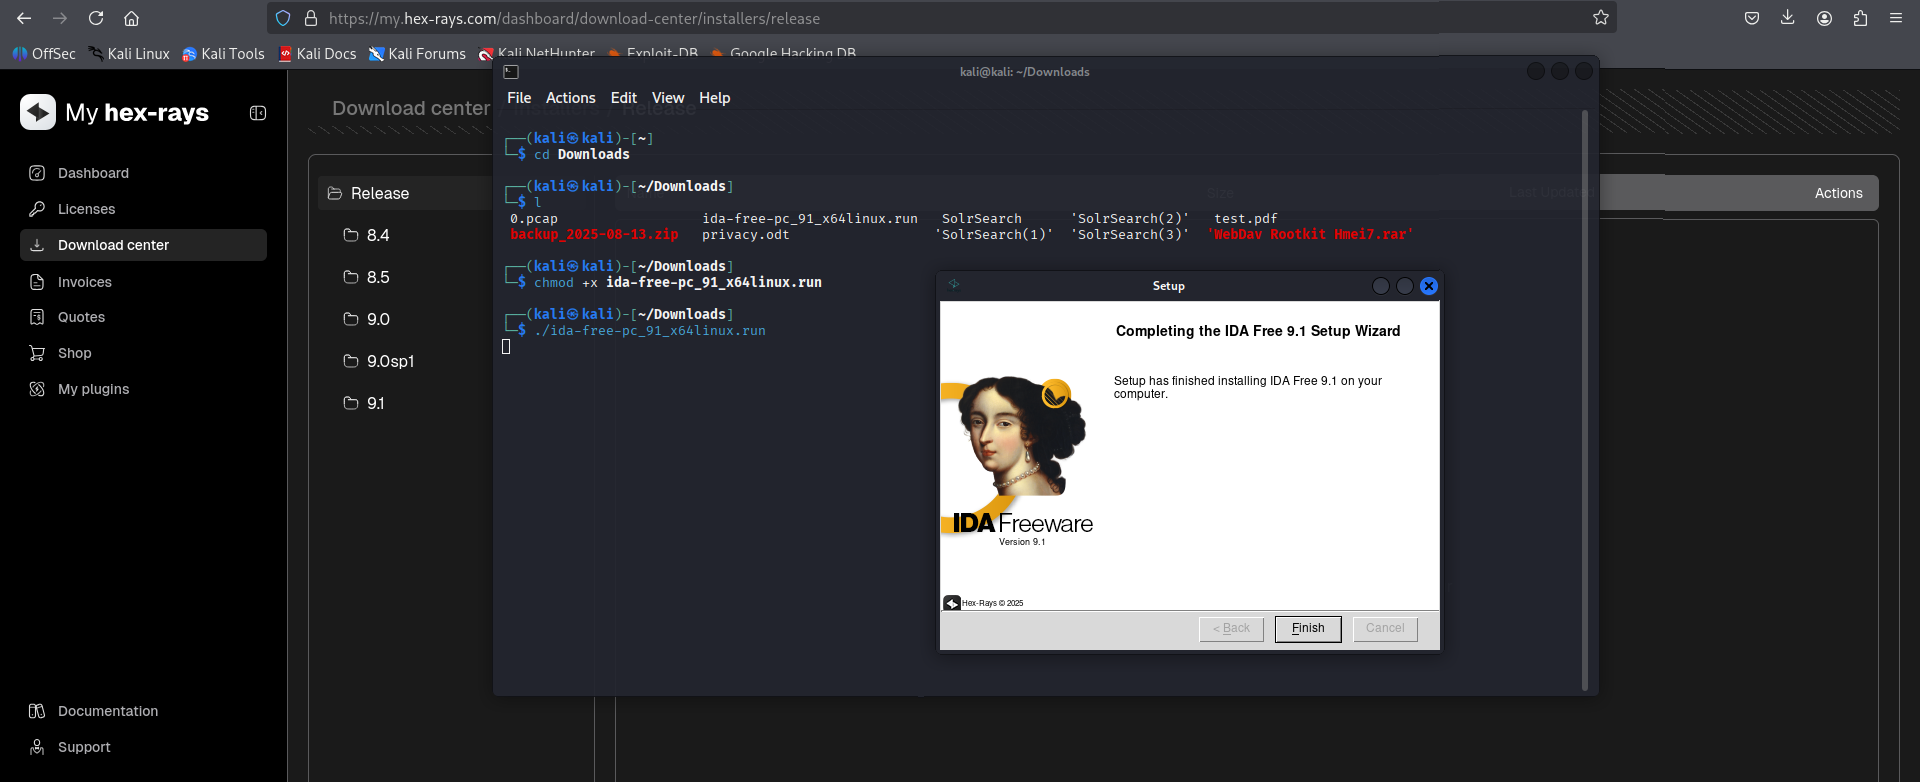Click the Actions column header
This screenshot has width=1920, height=782.
pos(1838,193)
